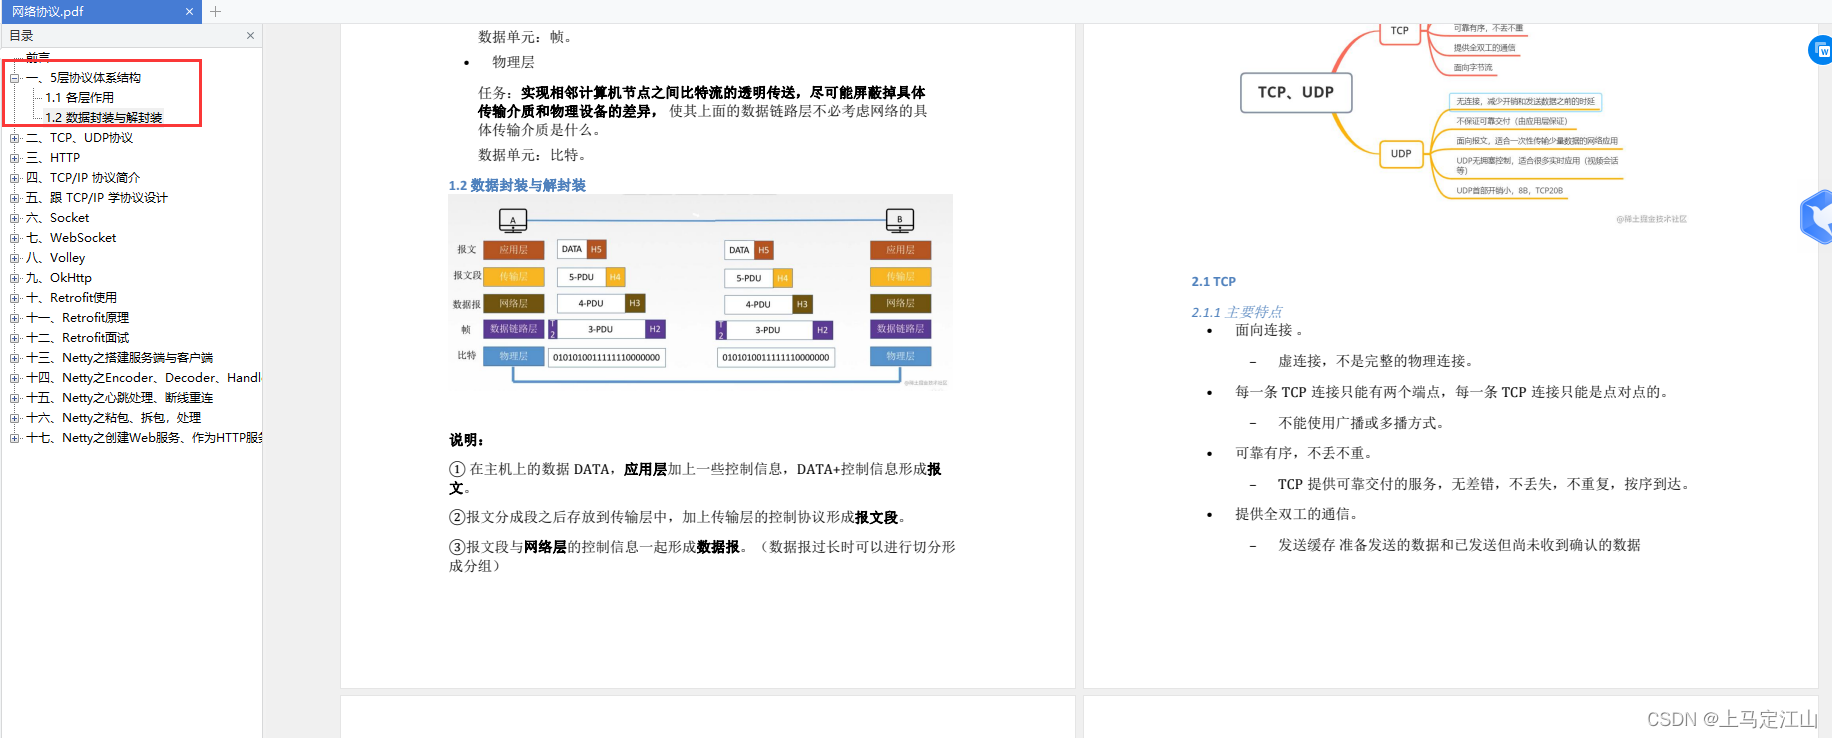This screenshot has height=738, width=1832.
Task: Click the TCP node in mind map
Action: pyautogui.click(x=1400, y=31)
